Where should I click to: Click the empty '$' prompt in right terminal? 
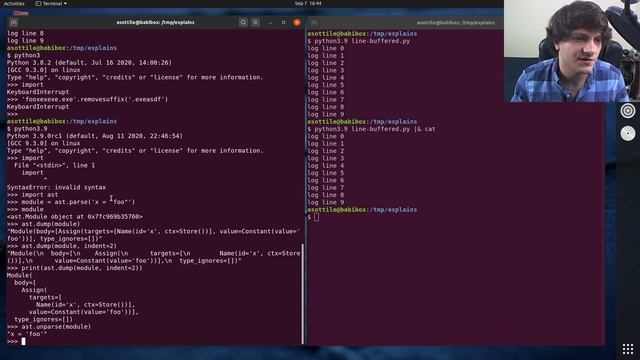click(x=313, y=218)
